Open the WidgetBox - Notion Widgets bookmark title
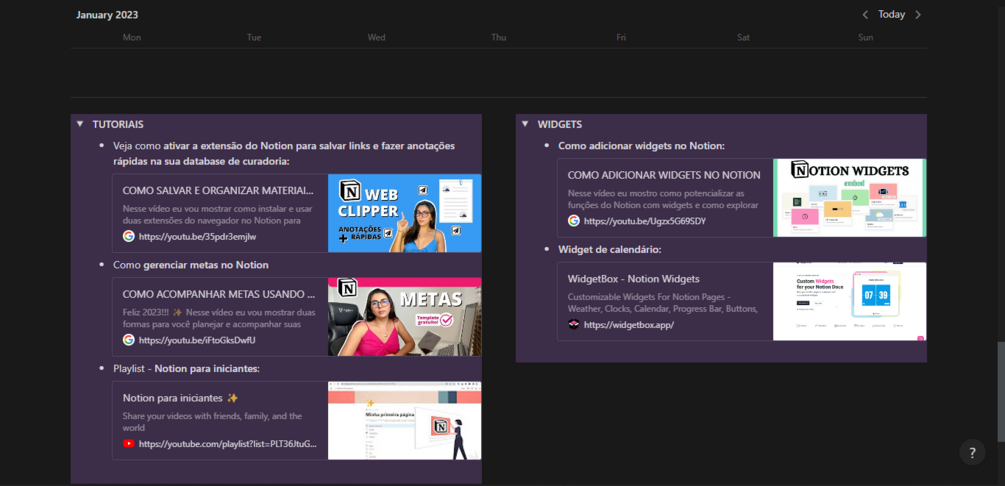Screen dimensions: 1005x486 pos(633,279)
